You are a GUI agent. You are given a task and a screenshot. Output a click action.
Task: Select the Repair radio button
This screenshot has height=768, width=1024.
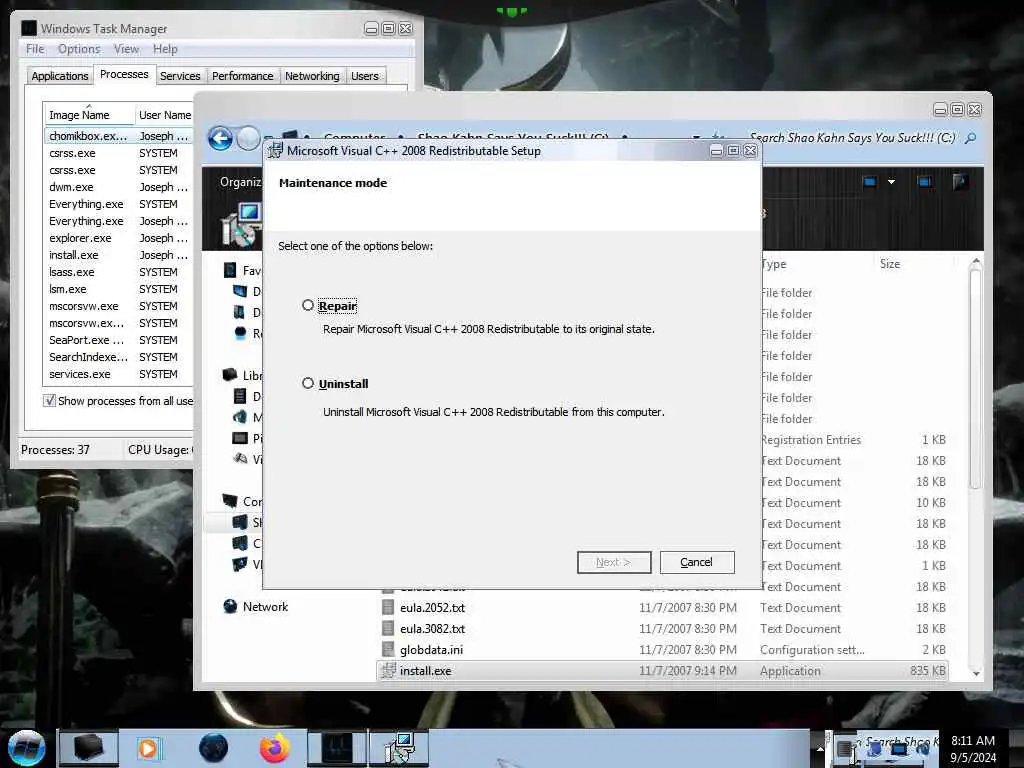tap(308, 305)
